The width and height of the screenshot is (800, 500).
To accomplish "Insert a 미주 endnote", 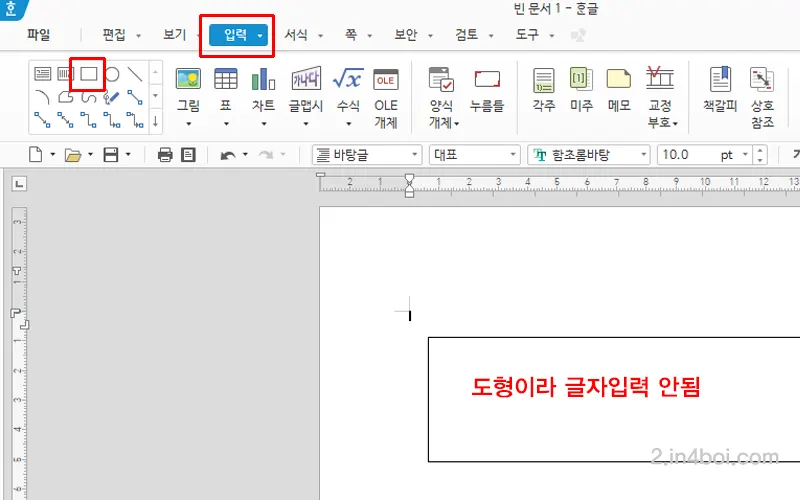I will [581, 90].
